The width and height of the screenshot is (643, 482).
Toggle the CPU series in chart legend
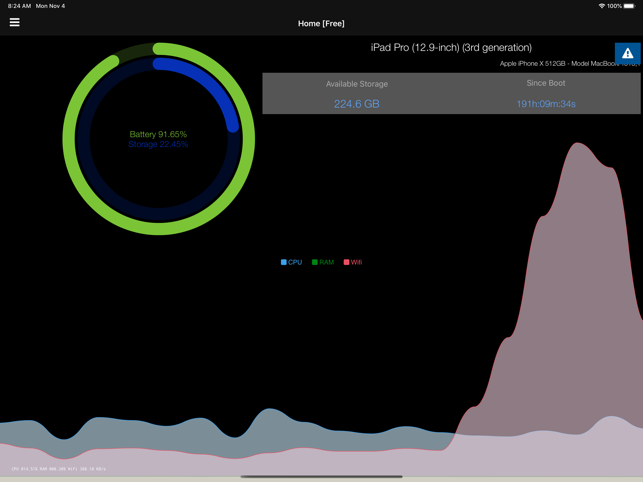291,262
